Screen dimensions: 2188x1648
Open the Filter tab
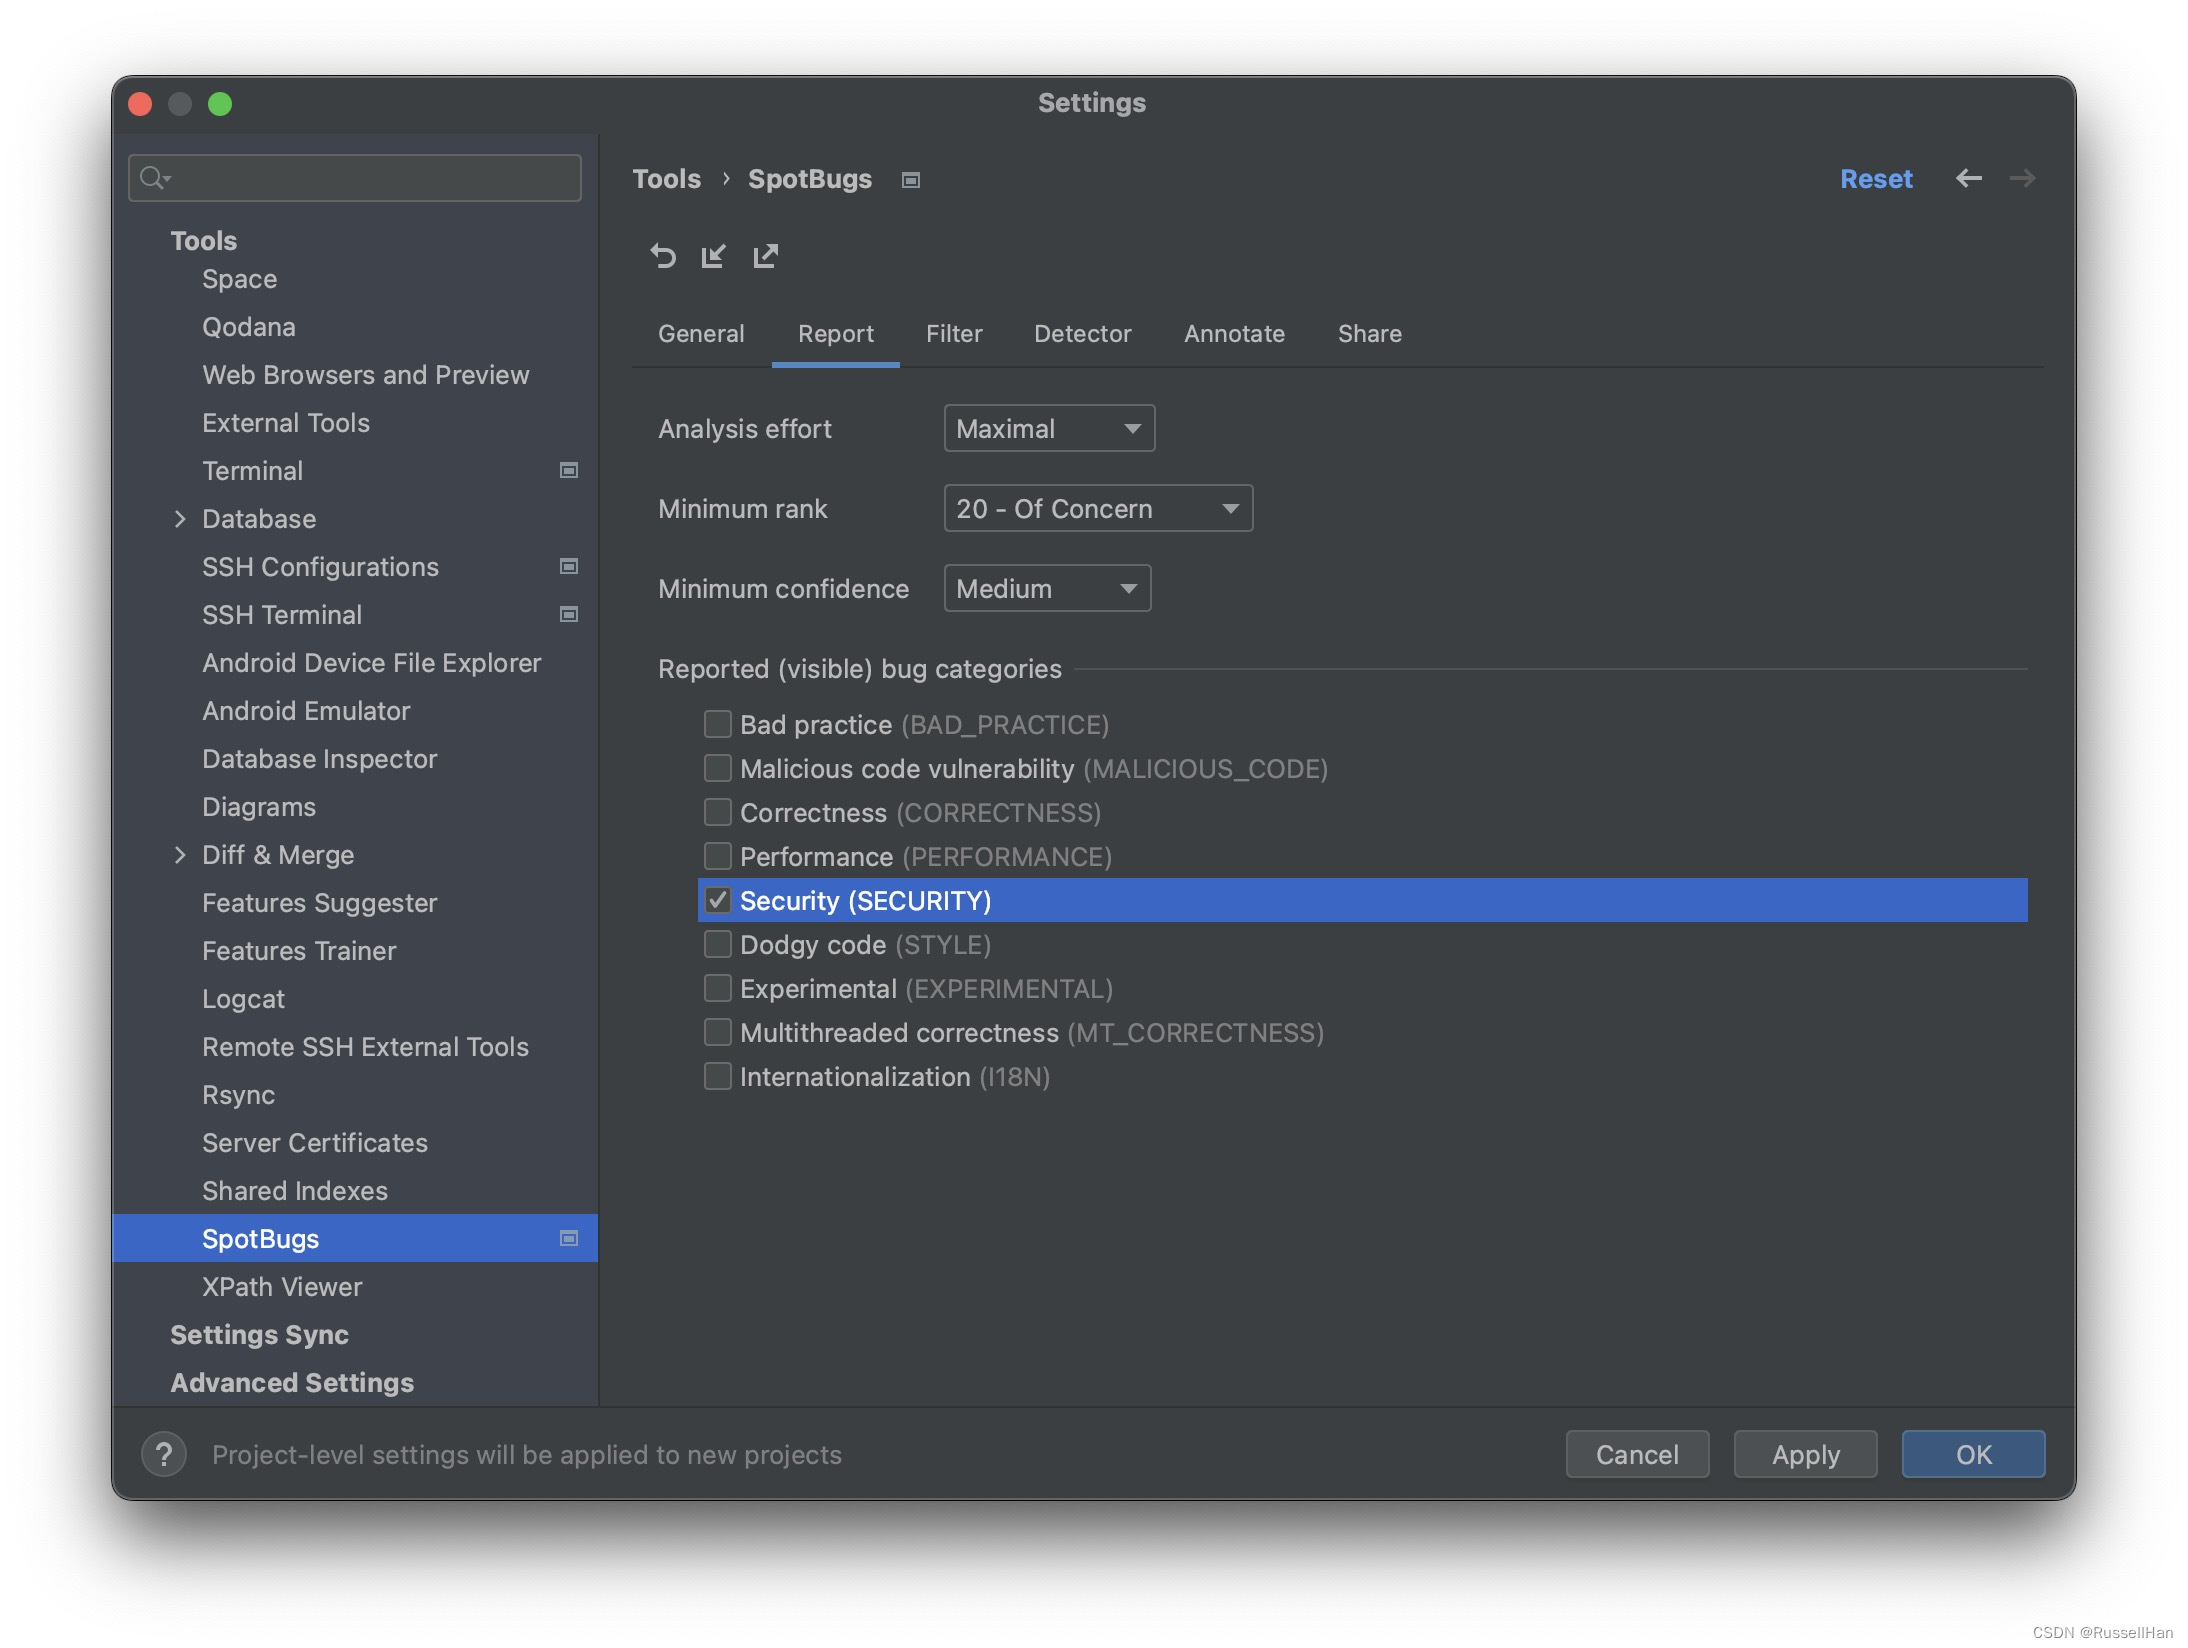(x=954, y=334)
